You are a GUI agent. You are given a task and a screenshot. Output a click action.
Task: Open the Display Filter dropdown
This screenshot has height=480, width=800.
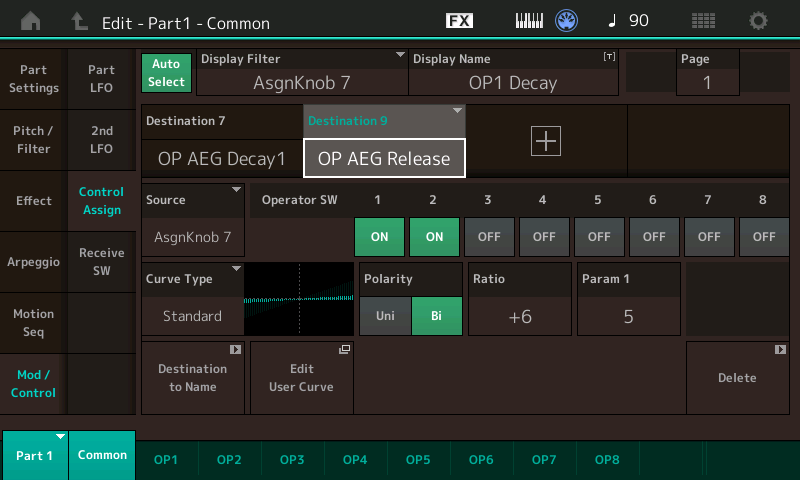pyautogui.click(x=303, y=73)
